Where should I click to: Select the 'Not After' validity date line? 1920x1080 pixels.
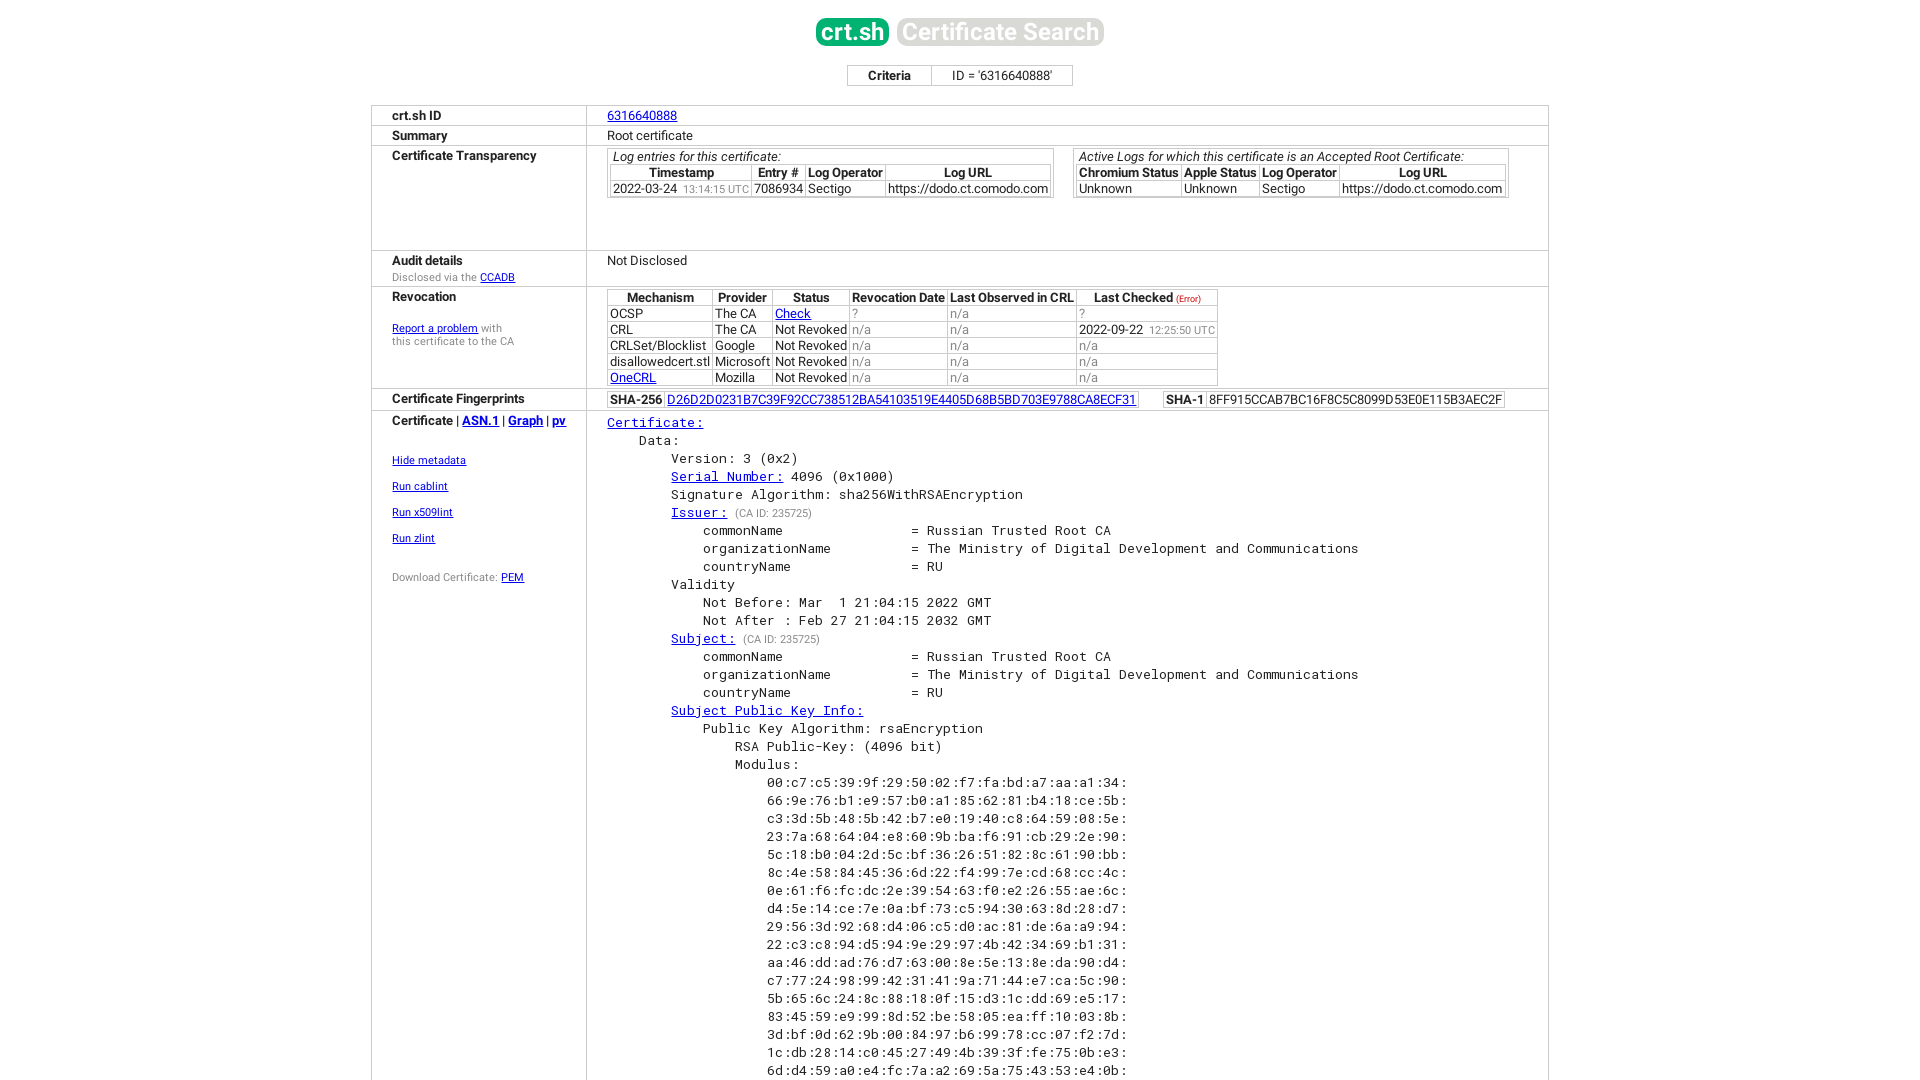847,621
